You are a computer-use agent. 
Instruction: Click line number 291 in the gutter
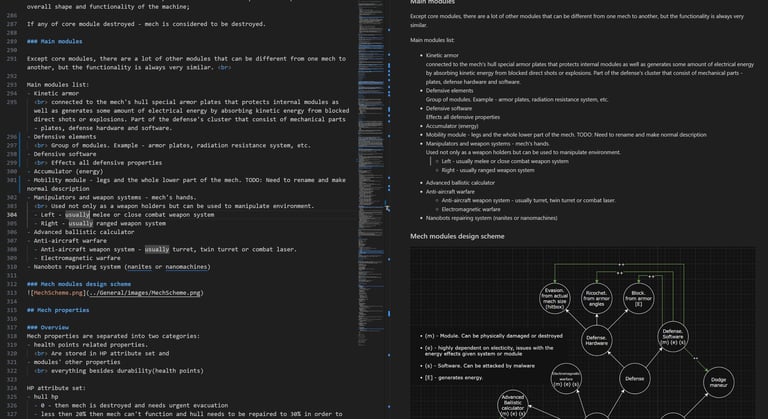[x=12, y=58]
